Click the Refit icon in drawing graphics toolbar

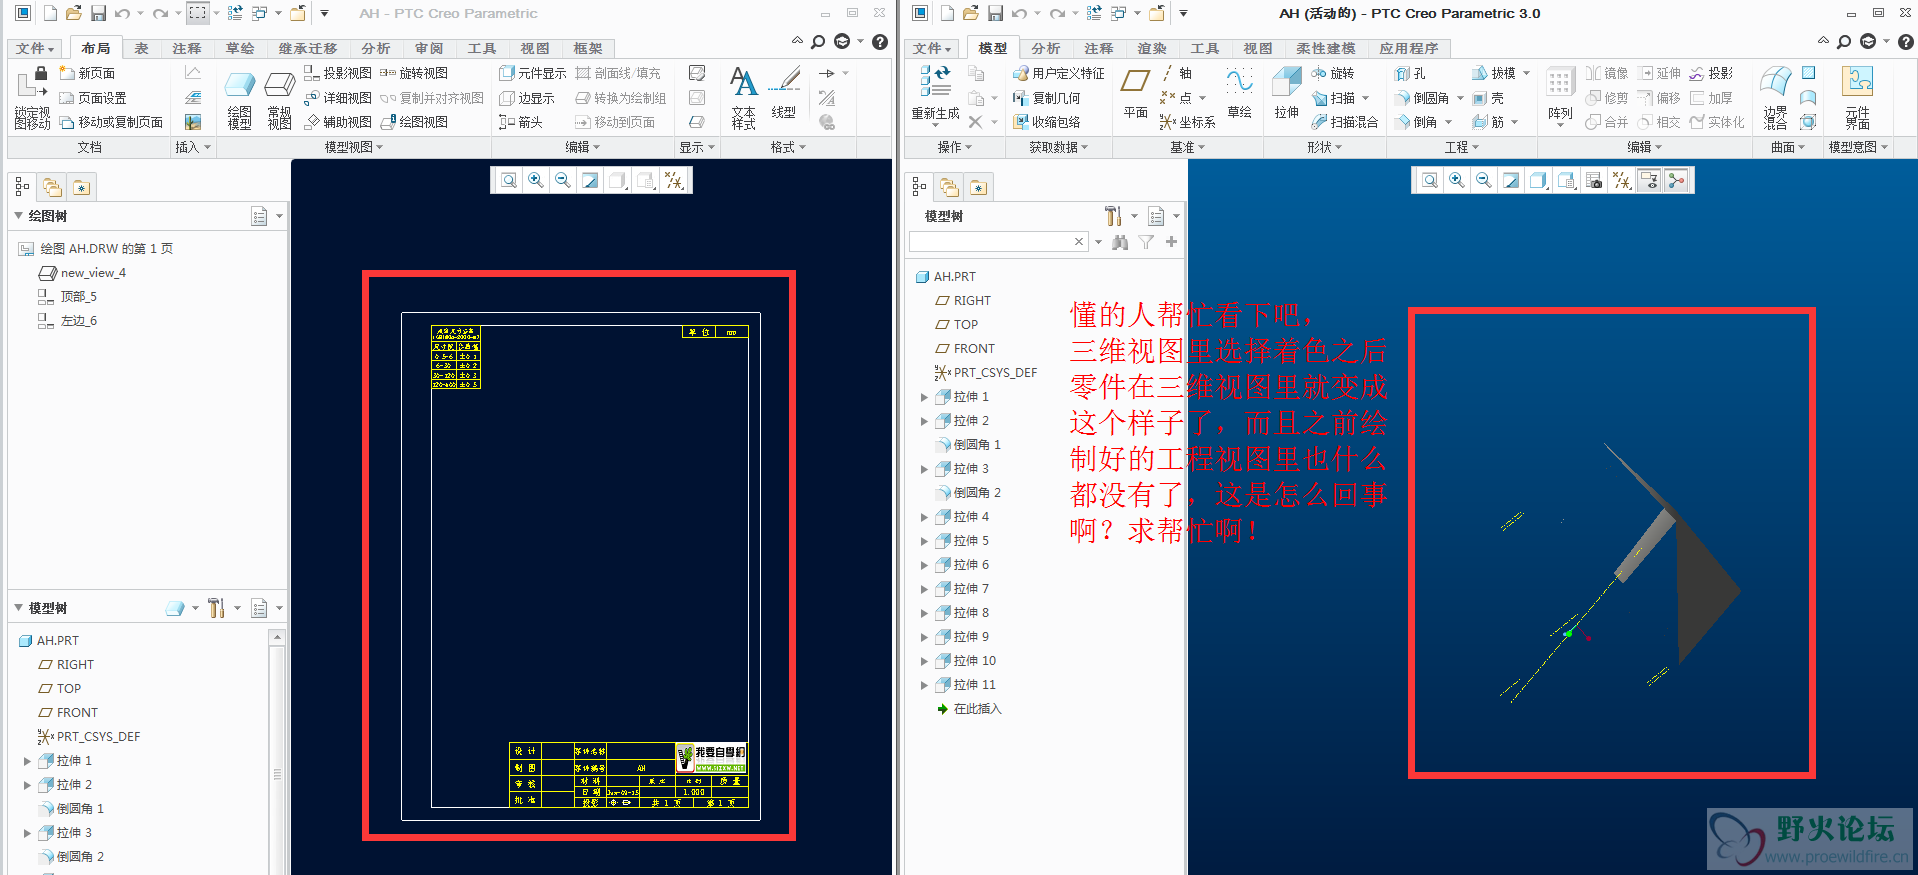click(509, 180)
